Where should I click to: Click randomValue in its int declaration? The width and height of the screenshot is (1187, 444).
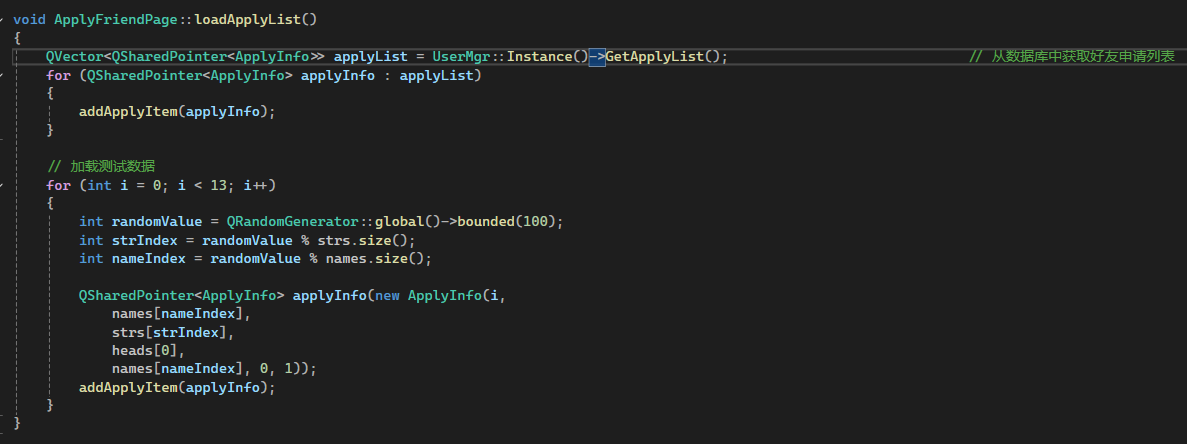point(157,222)
